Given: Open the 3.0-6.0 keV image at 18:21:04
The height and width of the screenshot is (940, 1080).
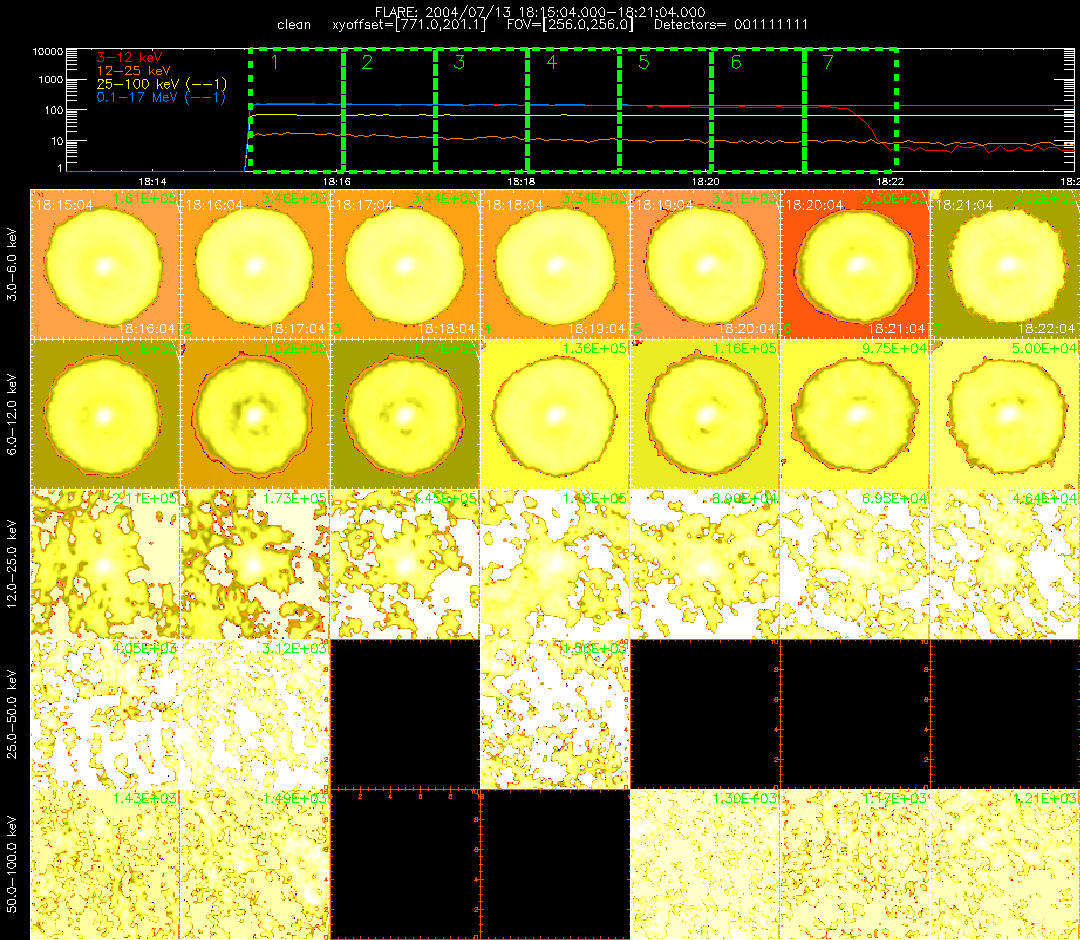Looking at the screenshot, I should pos(1006,264).
